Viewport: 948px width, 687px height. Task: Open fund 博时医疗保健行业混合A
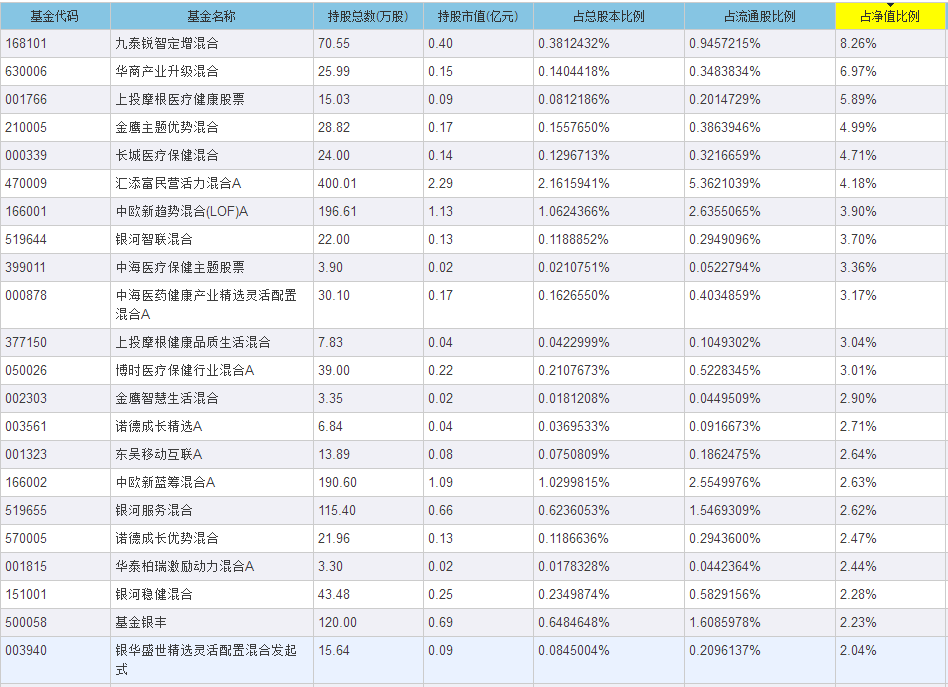pos(185,370)
